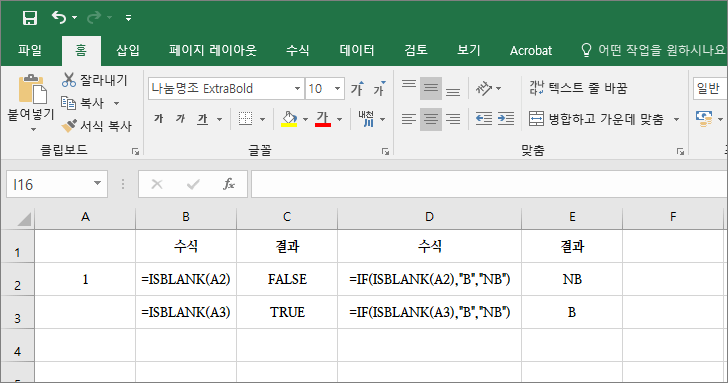The image size is (728, 383).
Task: Open the 일반 number format box
Action: [x=710, y=88]
